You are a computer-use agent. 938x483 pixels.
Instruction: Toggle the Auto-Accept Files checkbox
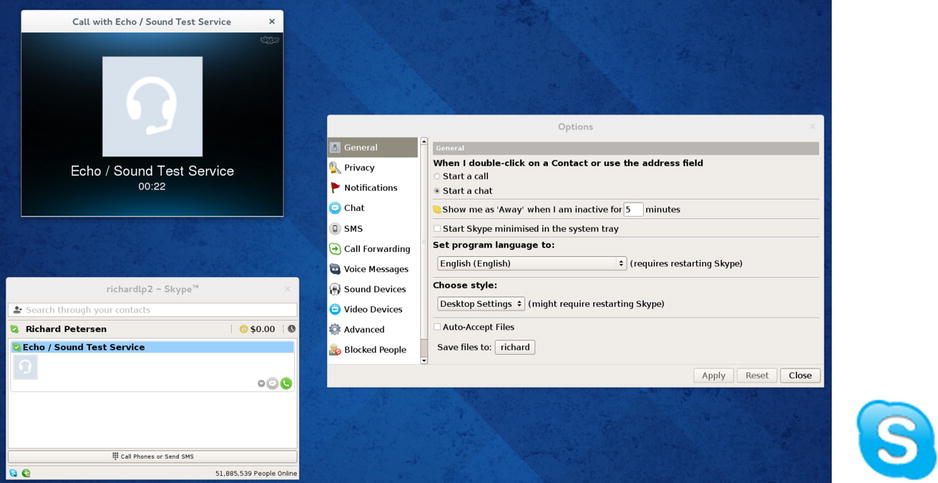point(437,327)
